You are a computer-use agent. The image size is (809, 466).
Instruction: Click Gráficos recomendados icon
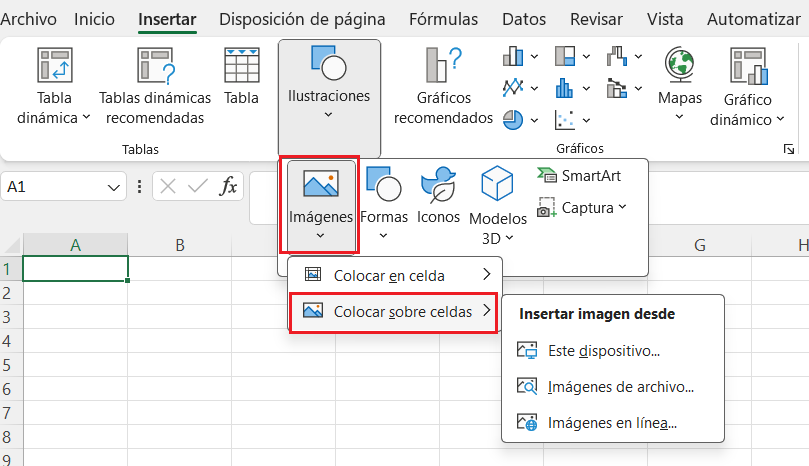443,65
